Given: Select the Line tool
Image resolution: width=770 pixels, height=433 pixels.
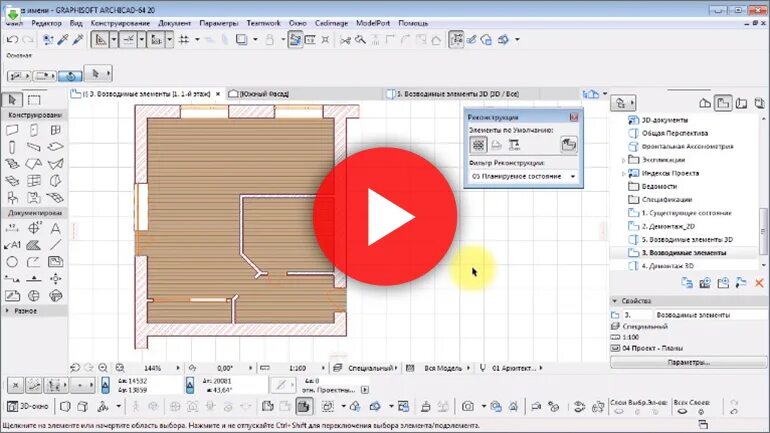Looking at the screenshot, I should coord(55,245).
